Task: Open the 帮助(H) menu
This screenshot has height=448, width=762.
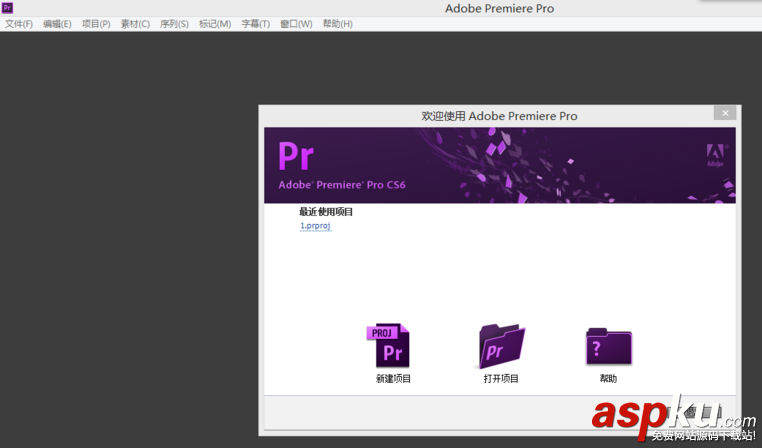Action: pos(338,24)
